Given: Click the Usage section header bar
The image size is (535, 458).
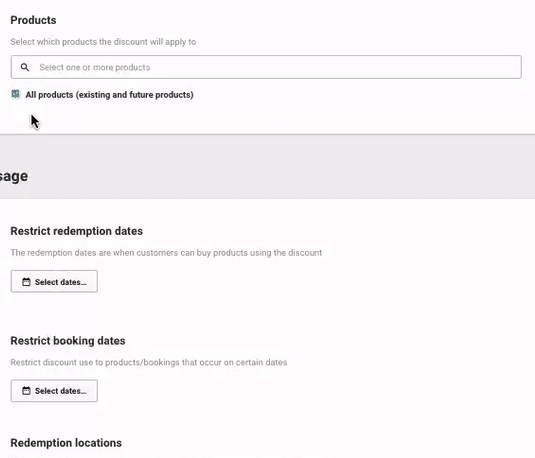Looking at the screenshot, I should point(268,167).
